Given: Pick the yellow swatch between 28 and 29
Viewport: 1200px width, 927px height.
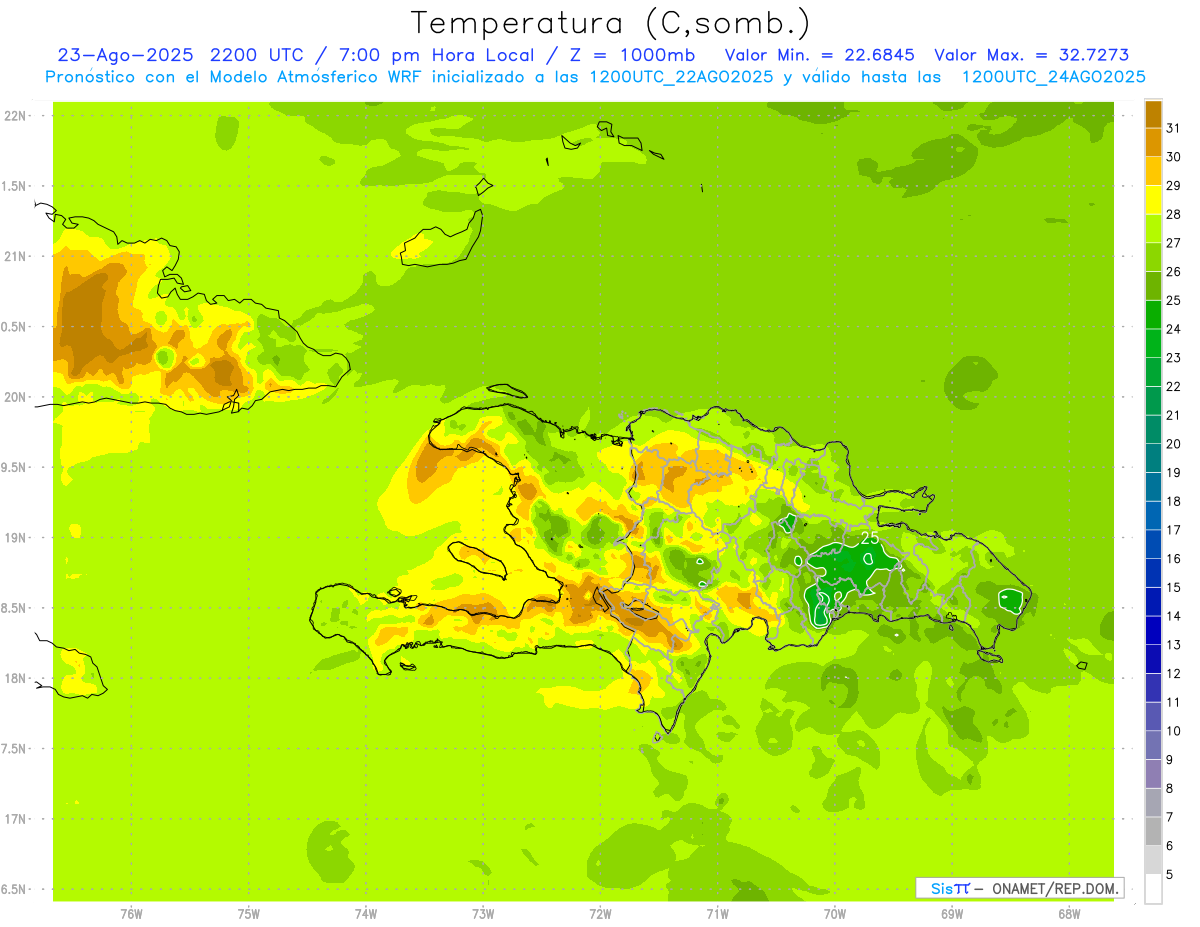Looking at the screenshot, I should [x=1153, y=200].
